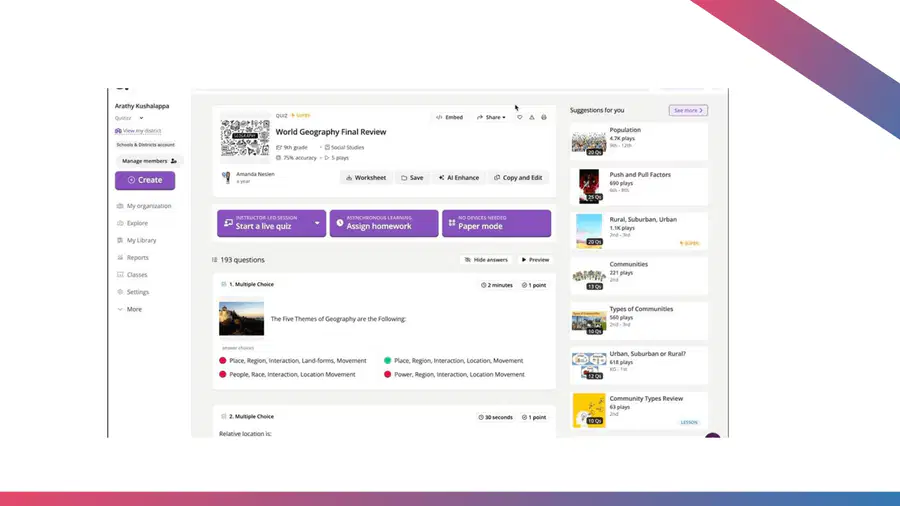Open Paper mode
The image size is (900, 506).
496,223
